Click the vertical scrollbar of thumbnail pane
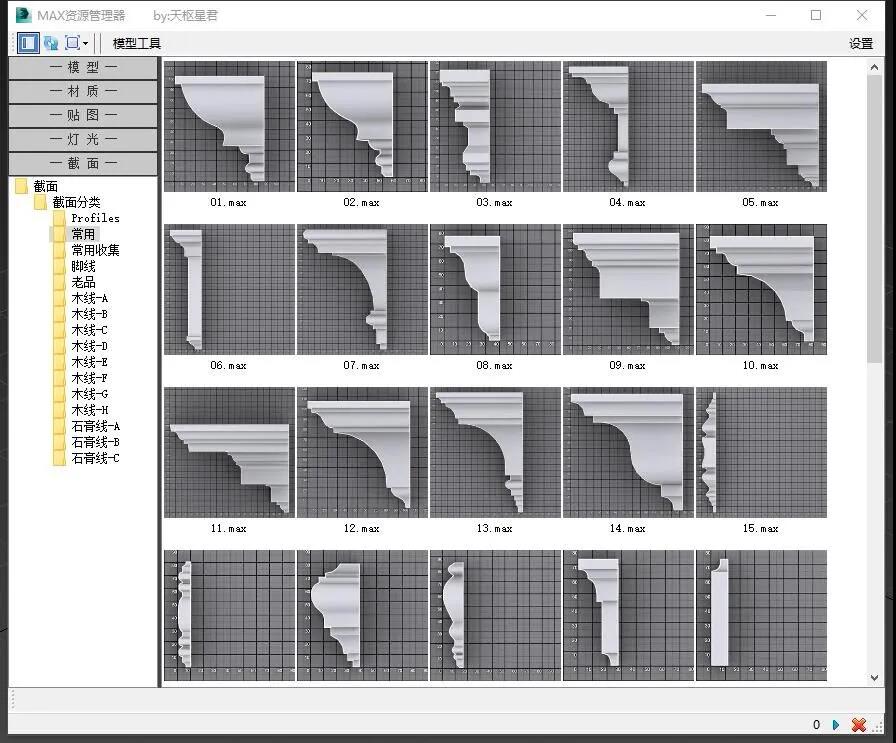Image resolution: width=896 pixels, height=743 pixels. 876,370
